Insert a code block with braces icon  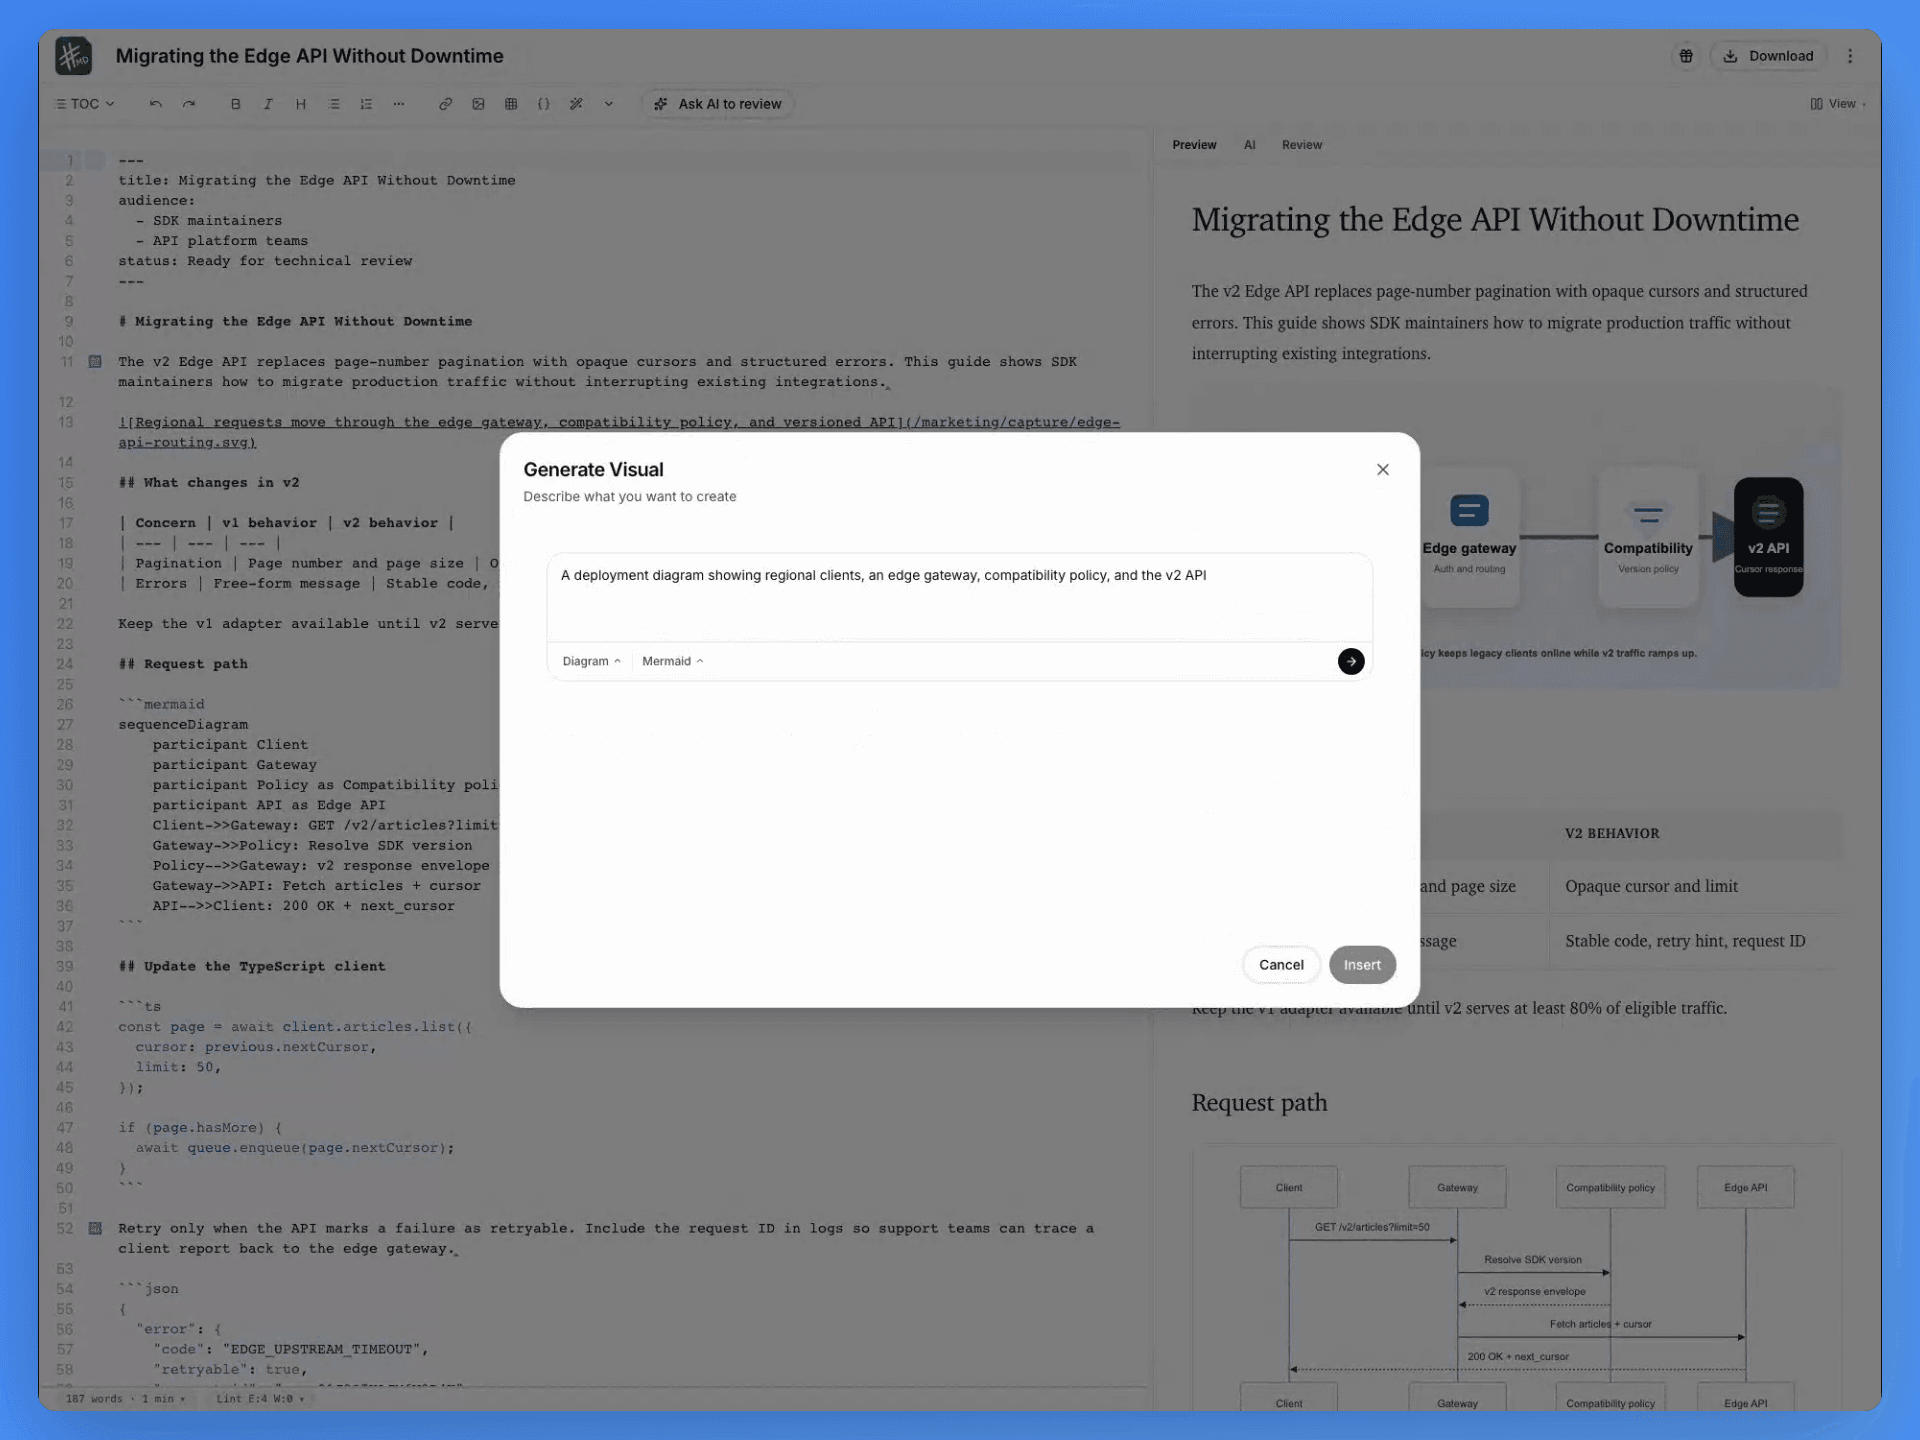(x=544, y=104)
